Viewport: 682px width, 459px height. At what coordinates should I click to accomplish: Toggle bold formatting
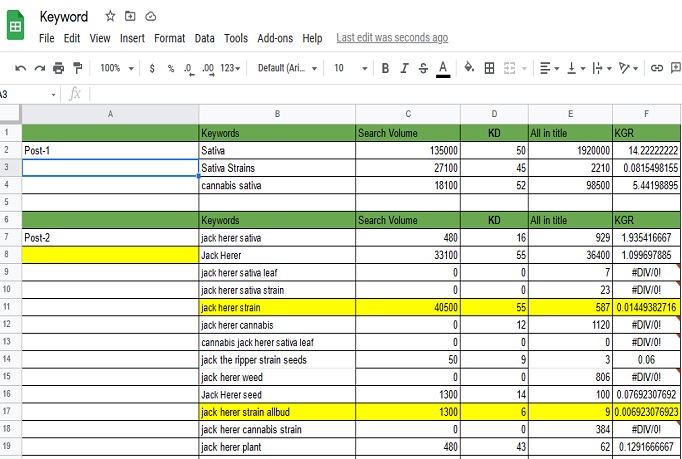(x=385, y=68)
